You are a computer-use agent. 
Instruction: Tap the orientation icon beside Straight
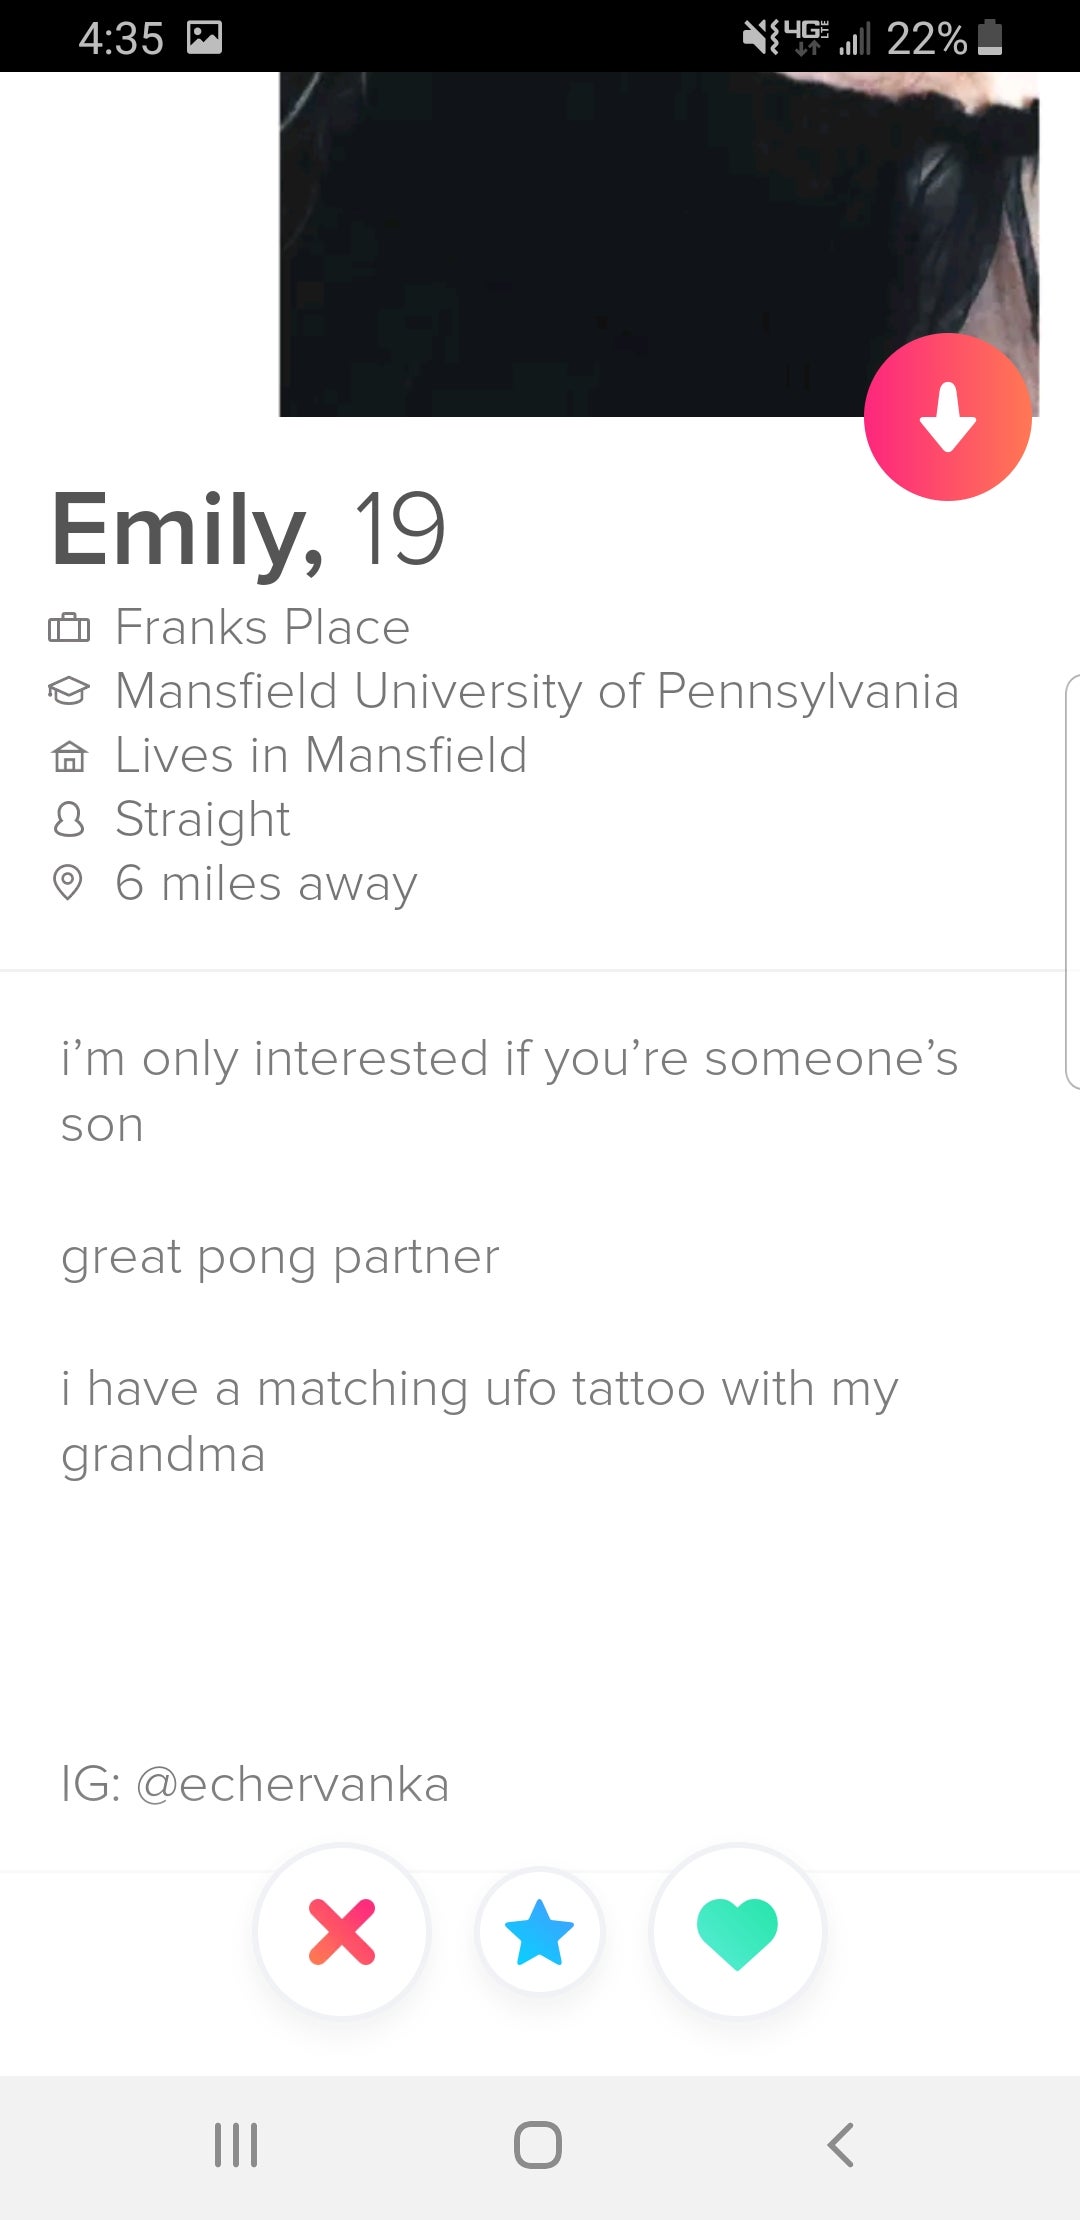[68, 820]
